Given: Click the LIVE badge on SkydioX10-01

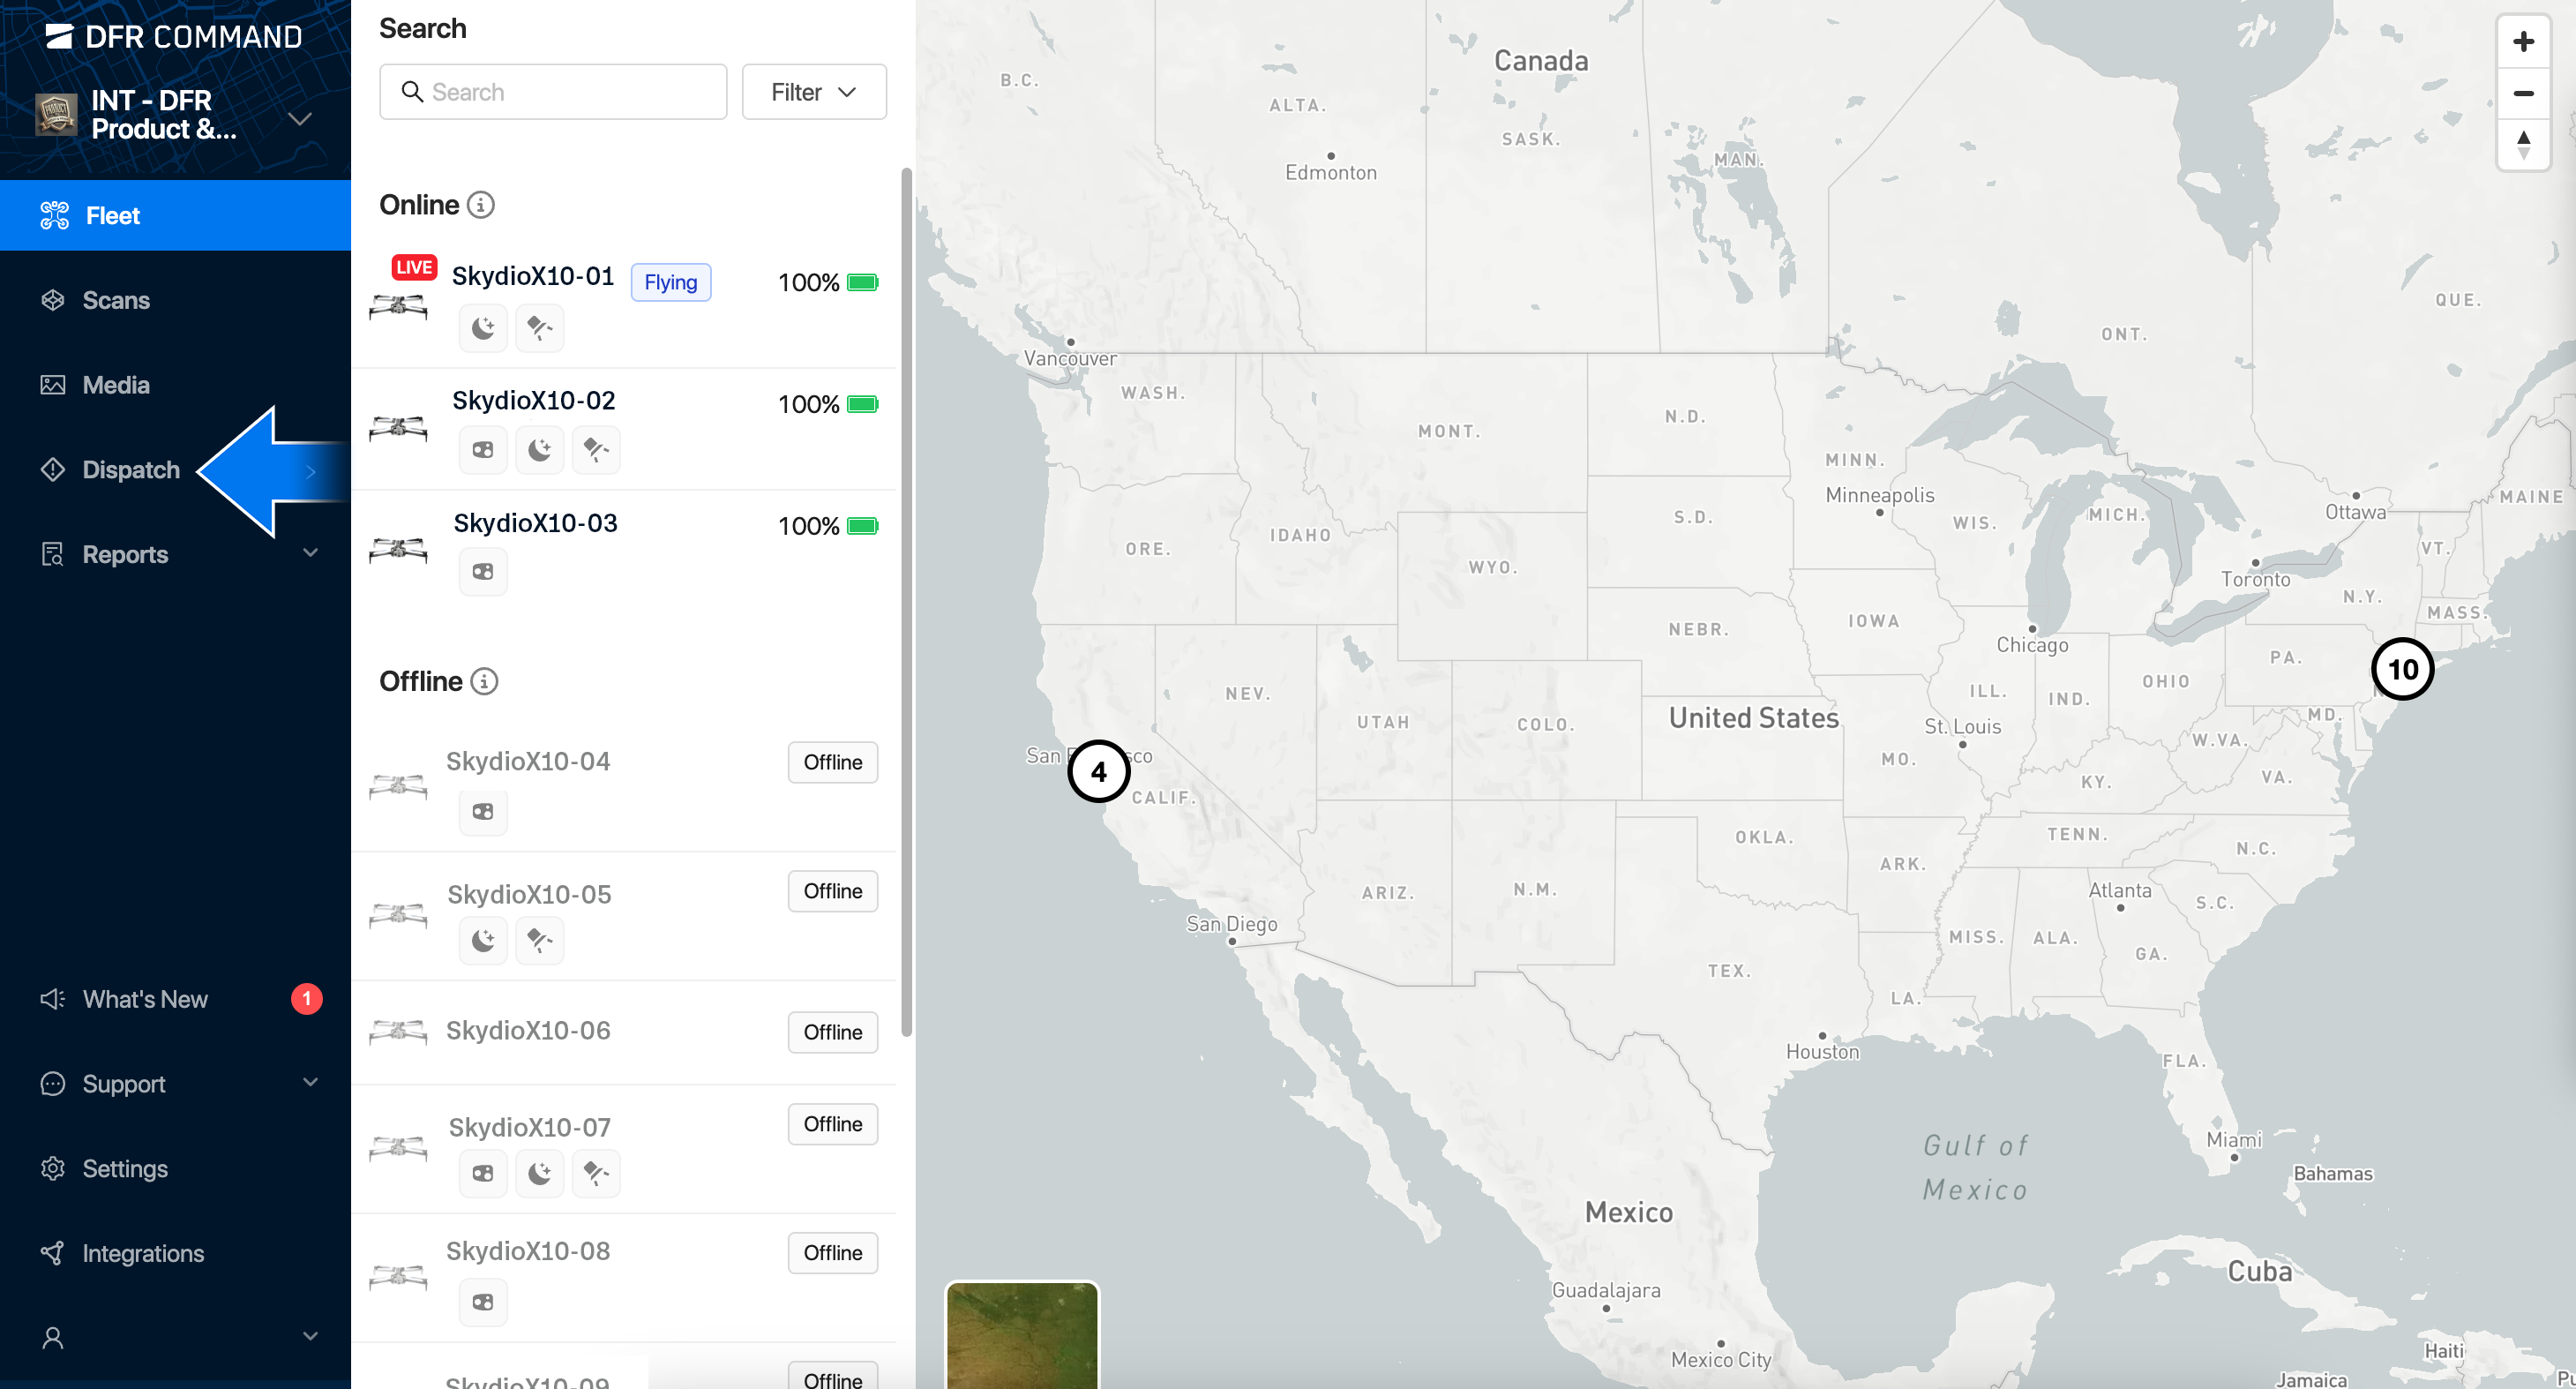Looking at the screenshot, I should [x=414, y=267].
